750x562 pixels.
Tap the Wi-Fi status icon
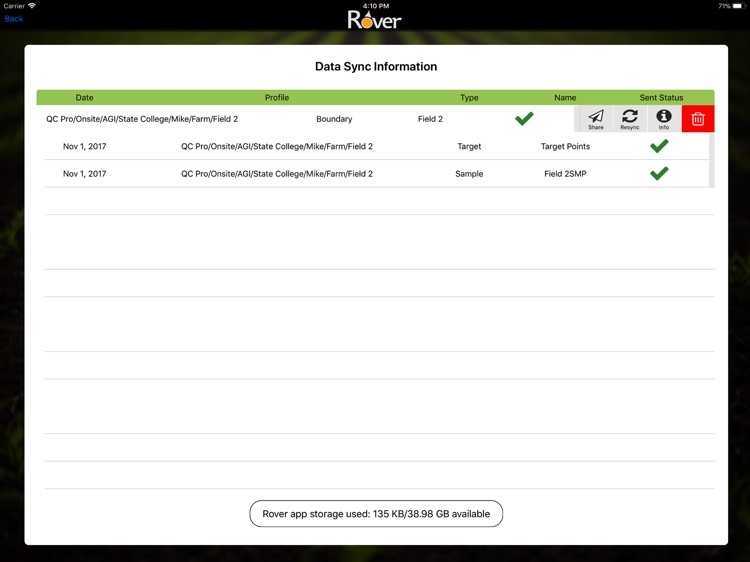click(32, 6)
